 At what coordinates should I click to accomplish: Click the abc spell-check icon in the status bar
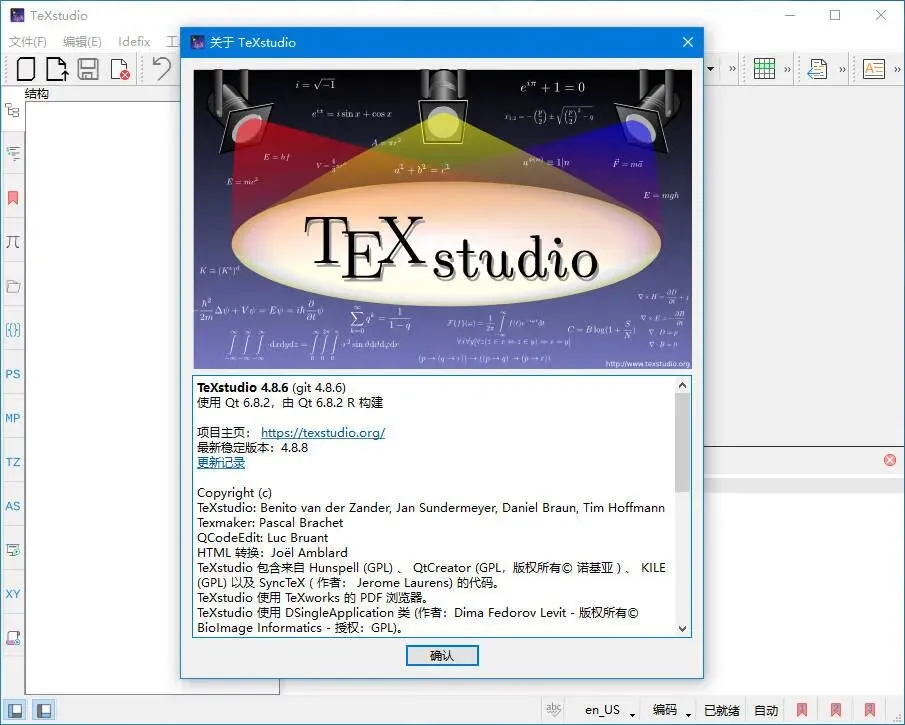[x=554, y=709]
